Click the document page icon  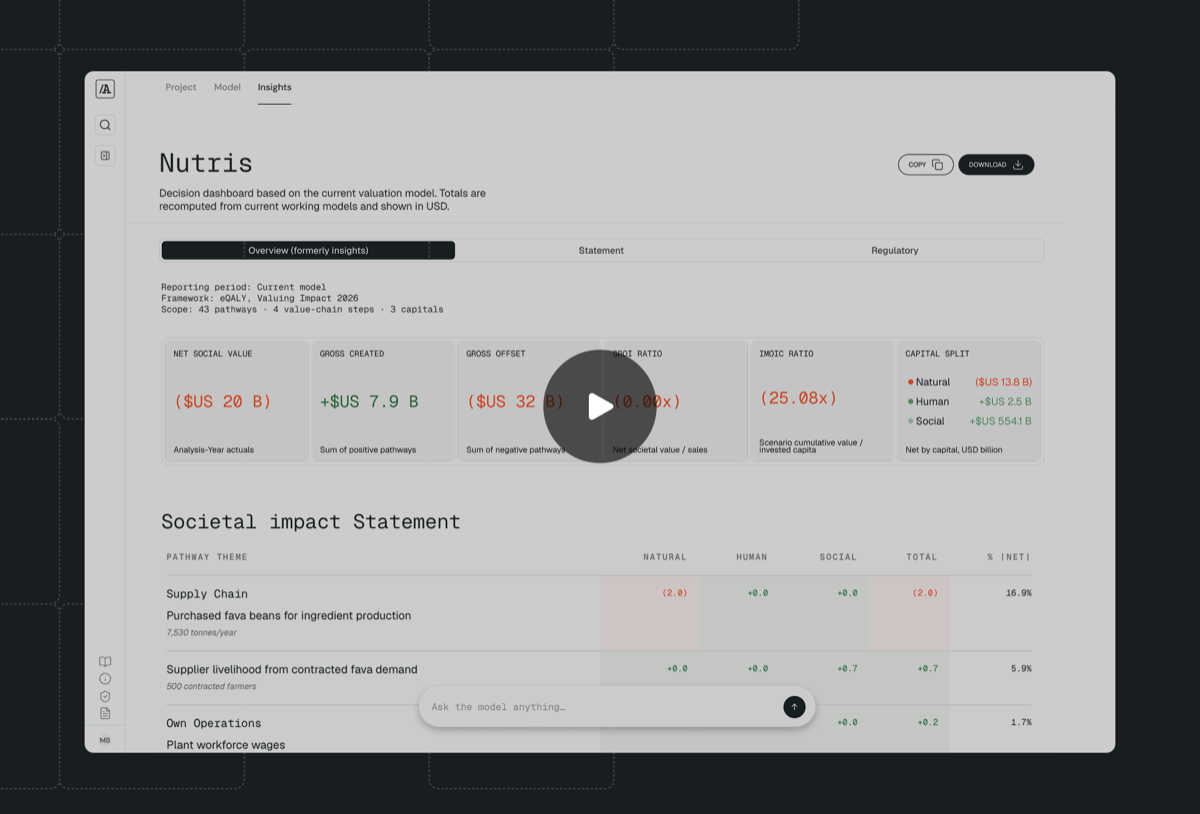point(105,713)
